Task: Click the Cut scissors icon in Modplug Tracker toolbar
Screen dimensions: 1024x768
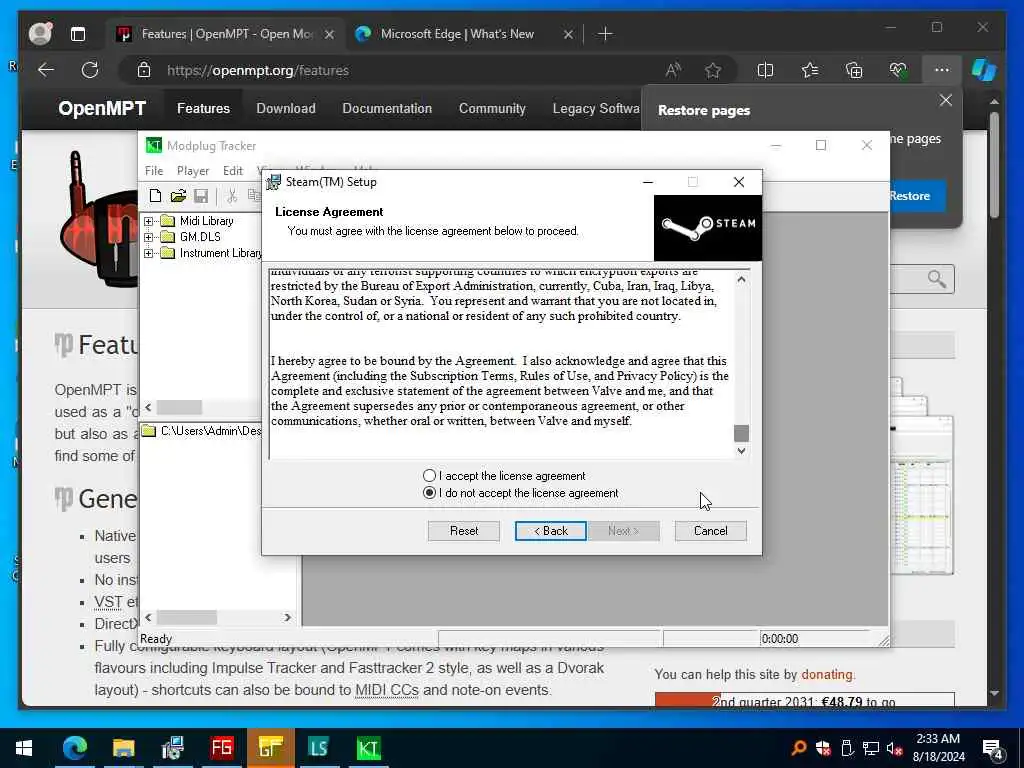Action: 231,195
